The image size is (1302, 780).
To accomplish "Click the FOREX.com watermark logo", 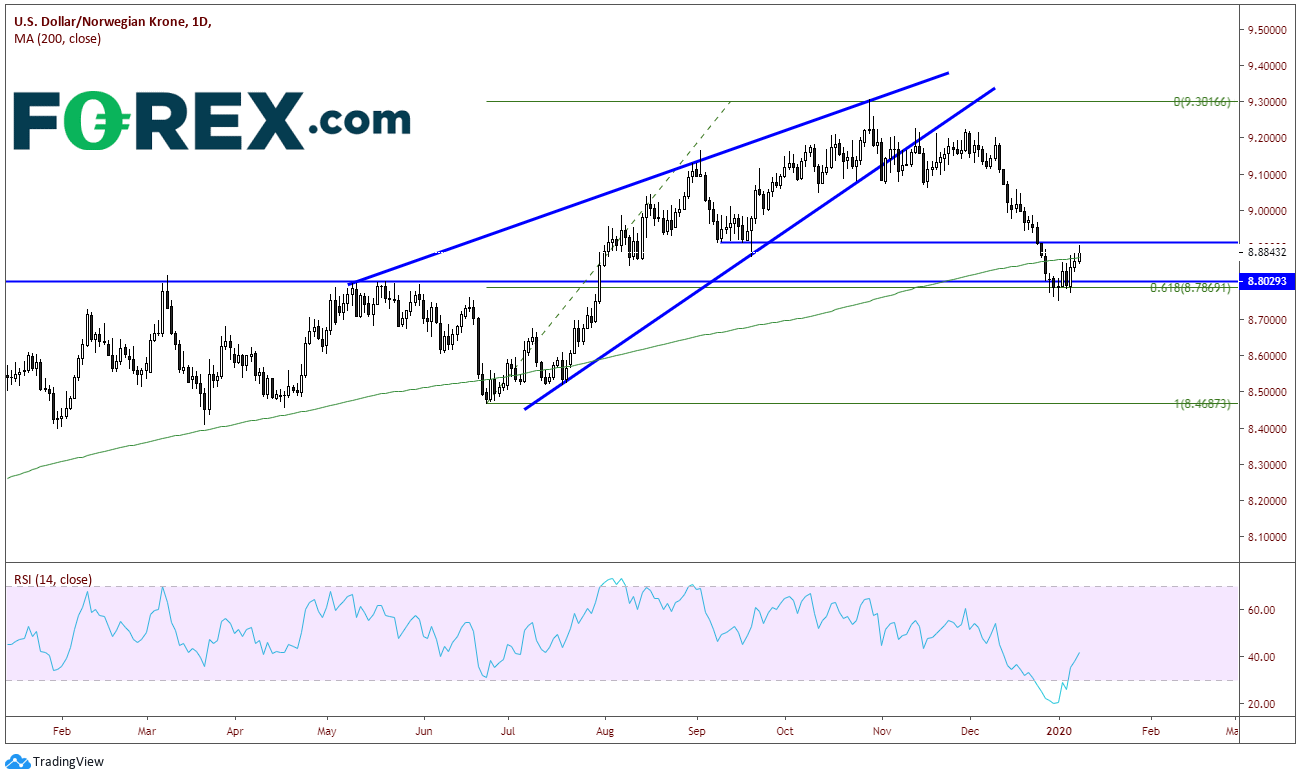I will coord(211,121).
